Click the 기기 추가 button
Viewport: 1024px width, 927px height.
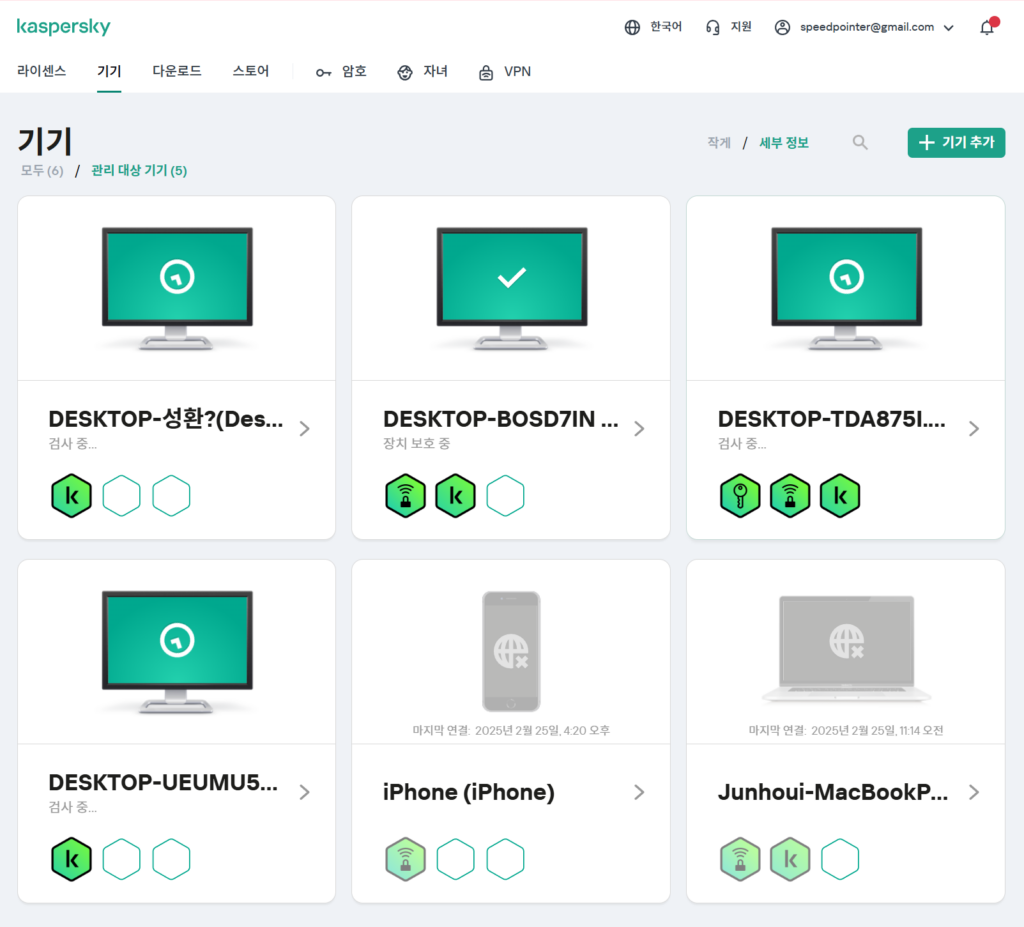point(956,142)
